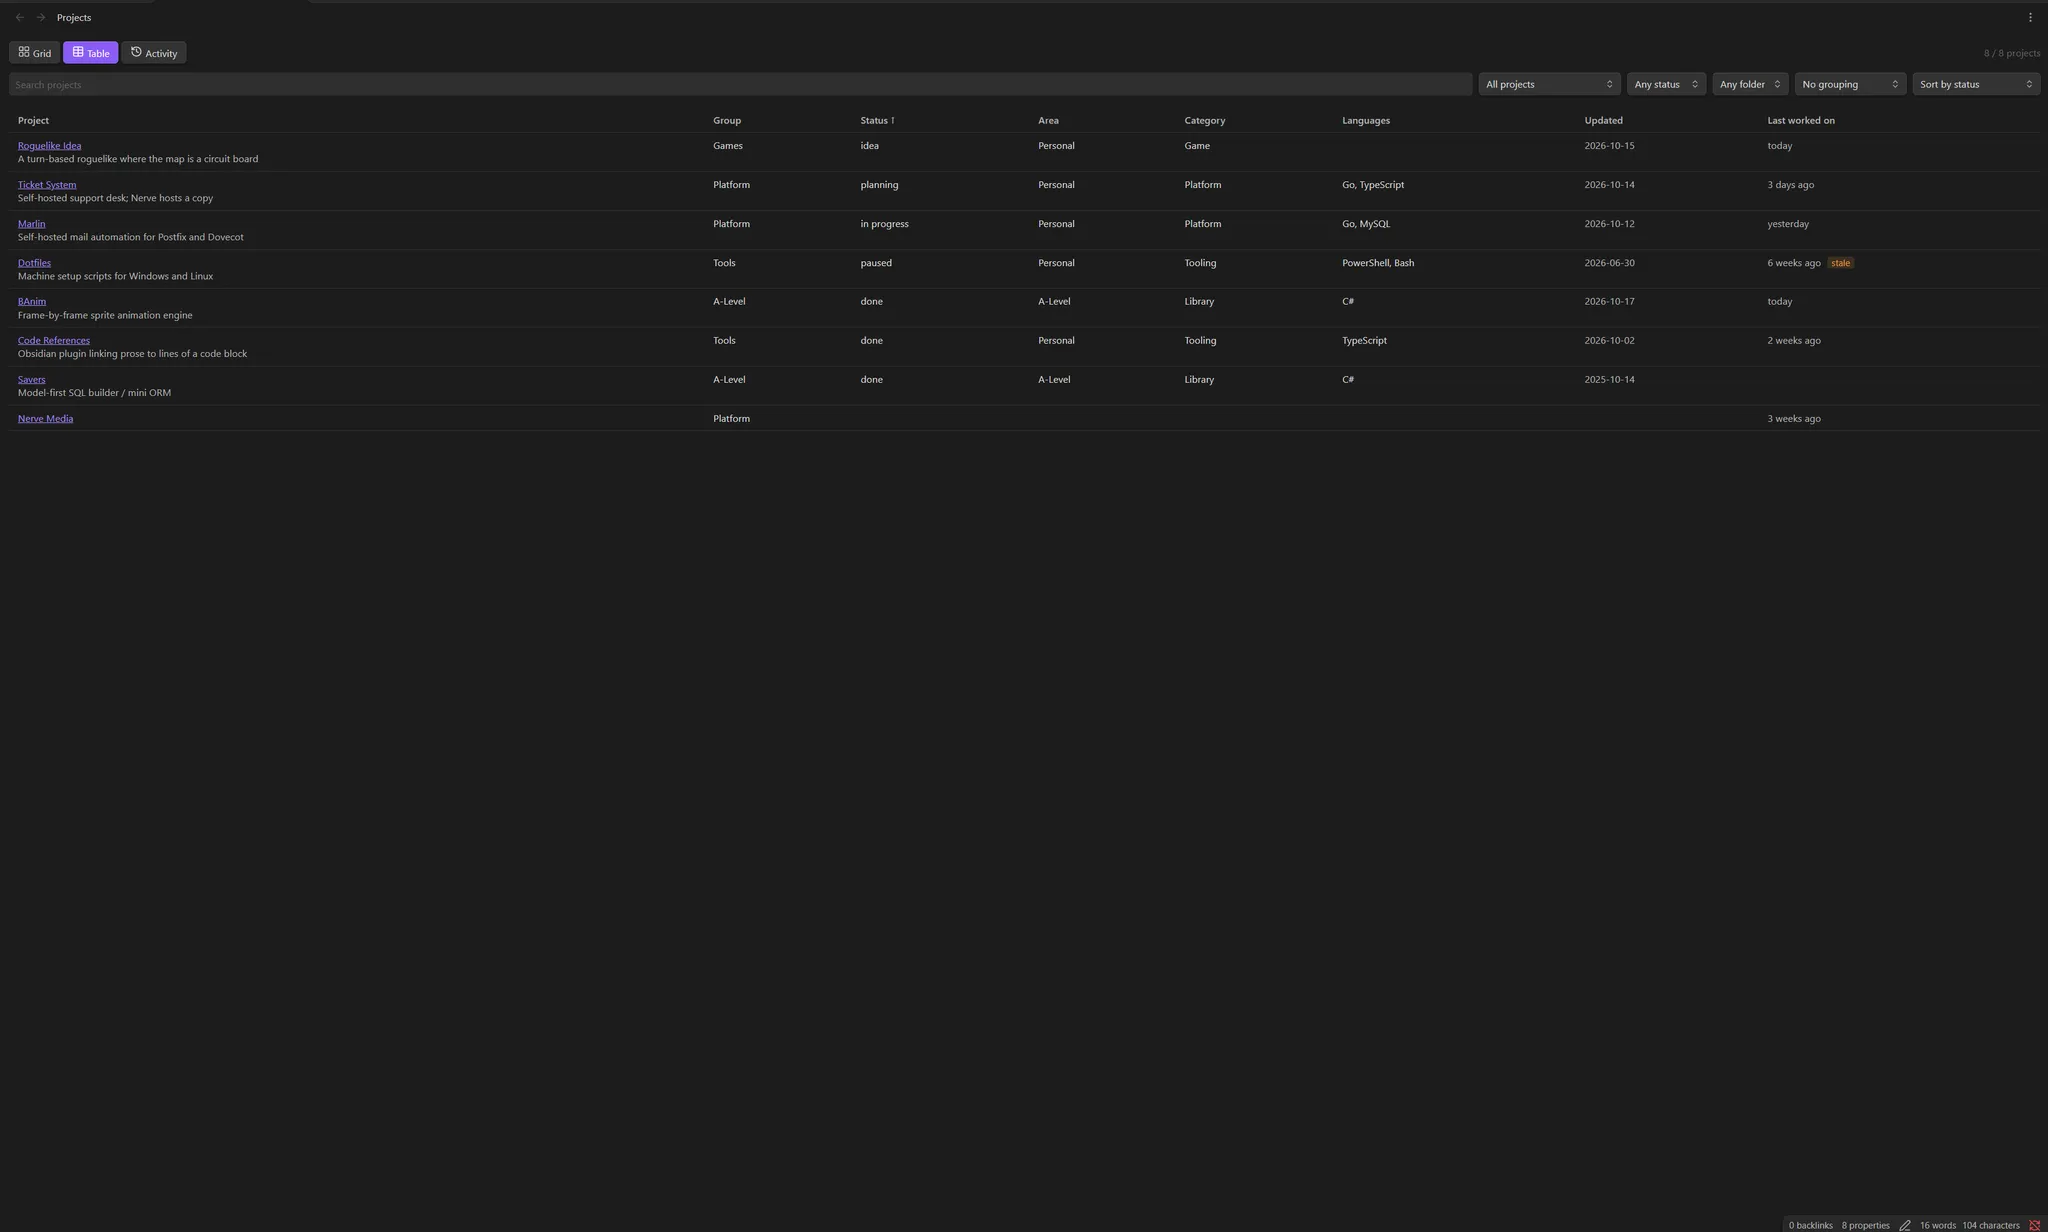Image resolution: width=2048 pixels, height=1232 pixels.
Task: Click the Search projects field
Action: pos(740,85)
